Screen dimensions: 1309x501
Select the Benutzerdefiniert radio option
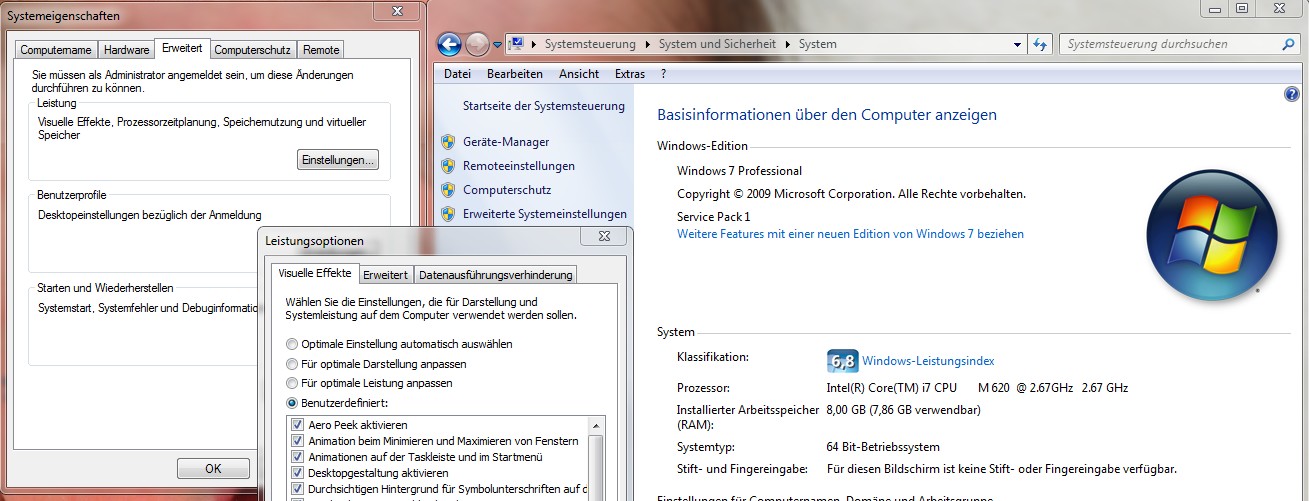coord(337,403)
